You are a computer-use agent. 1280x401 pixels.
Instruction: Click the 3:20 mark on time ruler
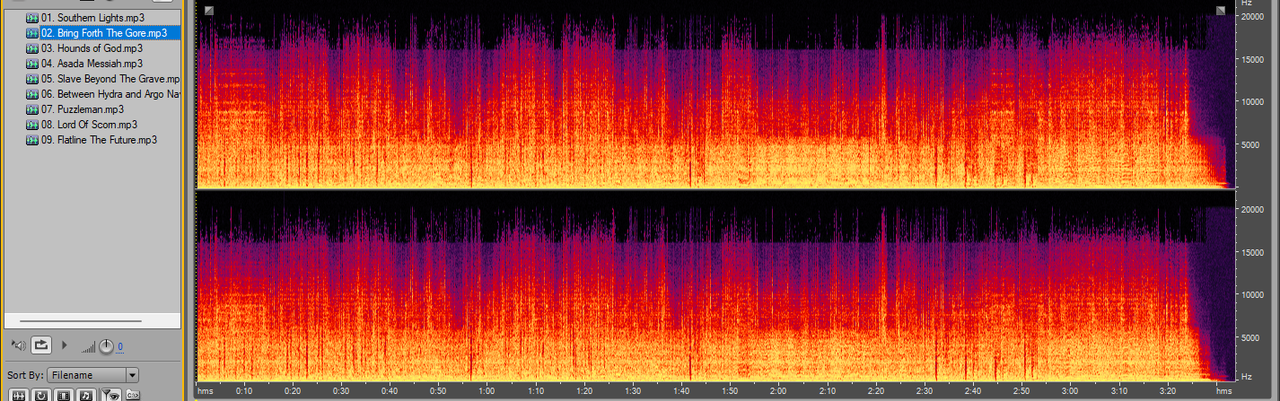(1168, 391)
